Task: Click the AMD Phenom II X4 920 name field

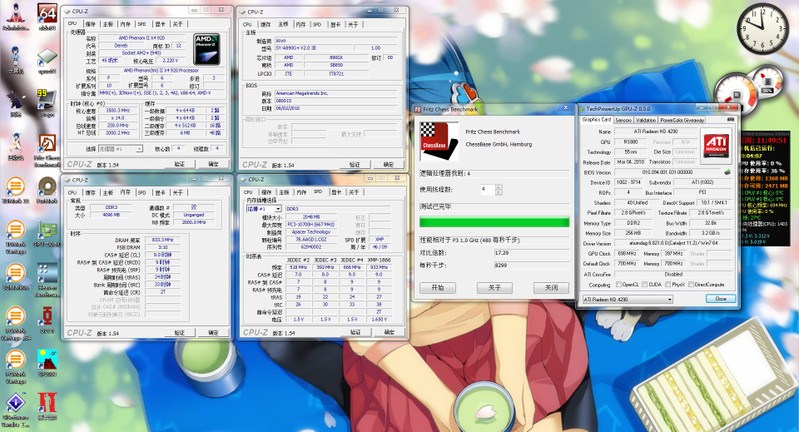Action: click(142, 38)
